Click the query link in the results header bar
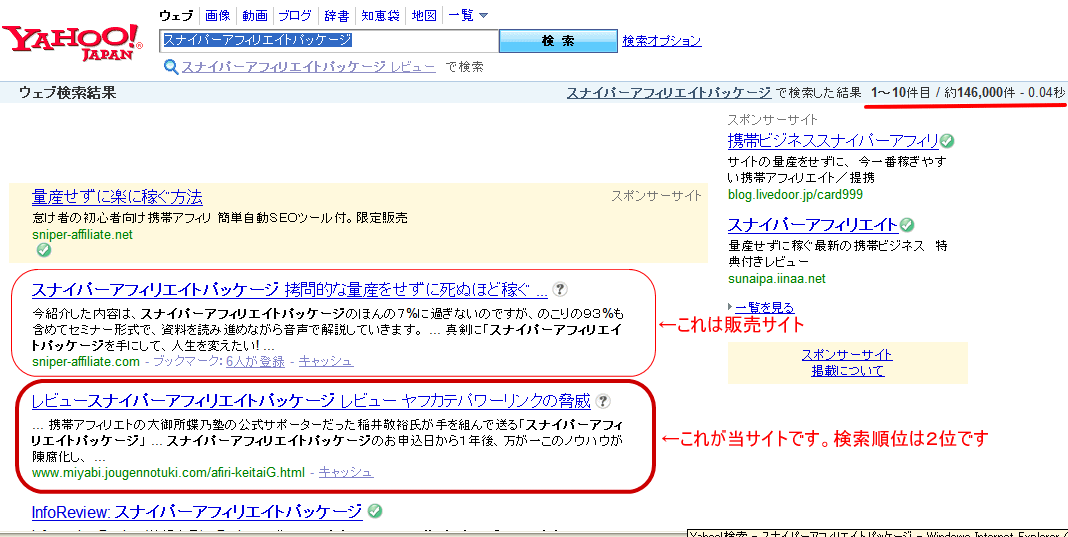Screen dimensions: 1068x537 point(669,93)
